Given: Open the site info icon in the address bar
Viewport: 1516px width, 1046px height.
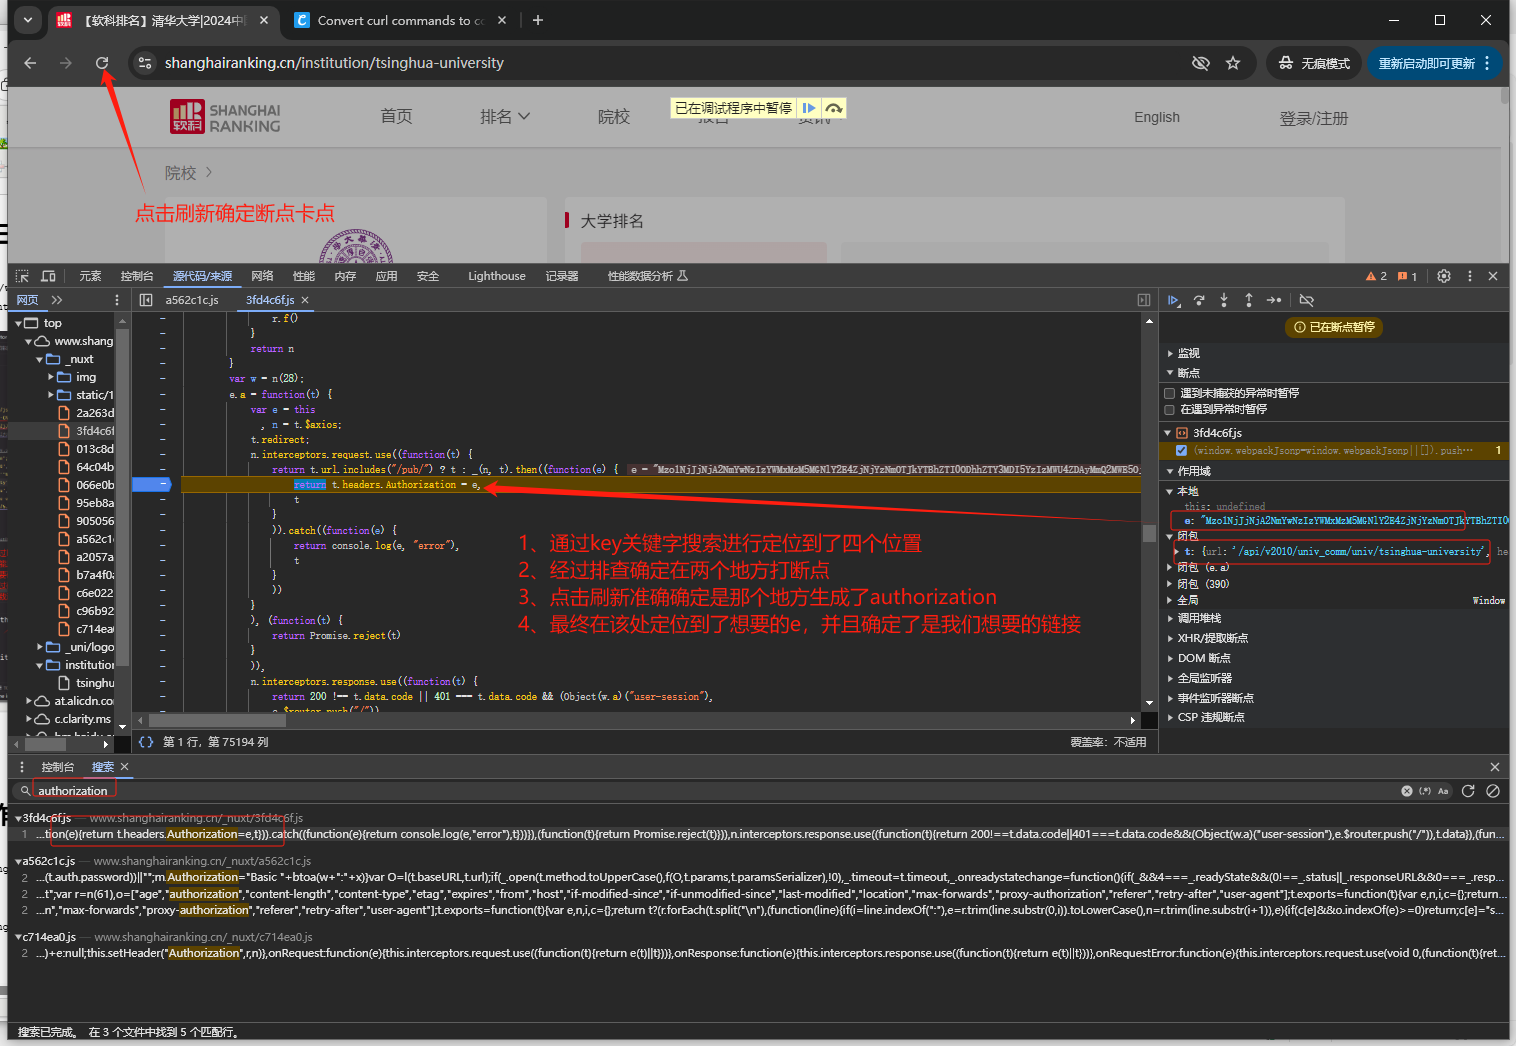Looking at the screenshot, I should 145,63.
